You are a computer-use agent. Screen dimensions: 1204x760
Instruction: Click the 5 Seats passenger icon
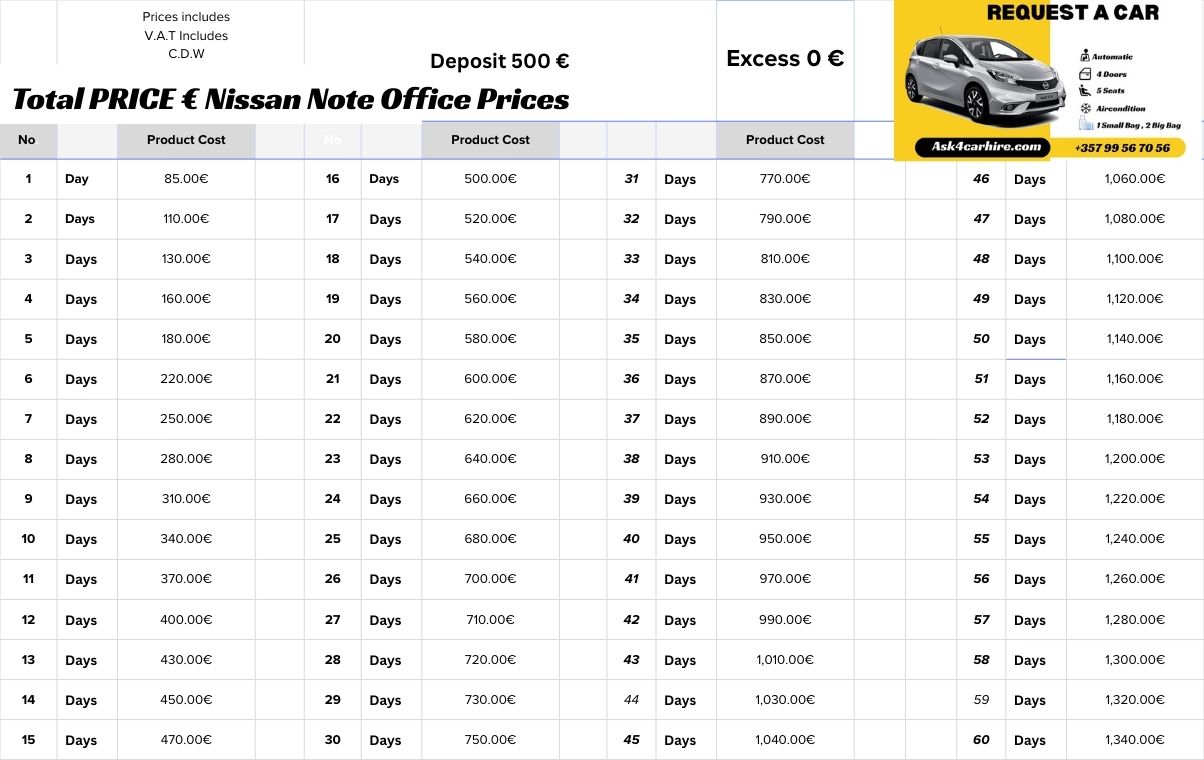pos(1085,91)
